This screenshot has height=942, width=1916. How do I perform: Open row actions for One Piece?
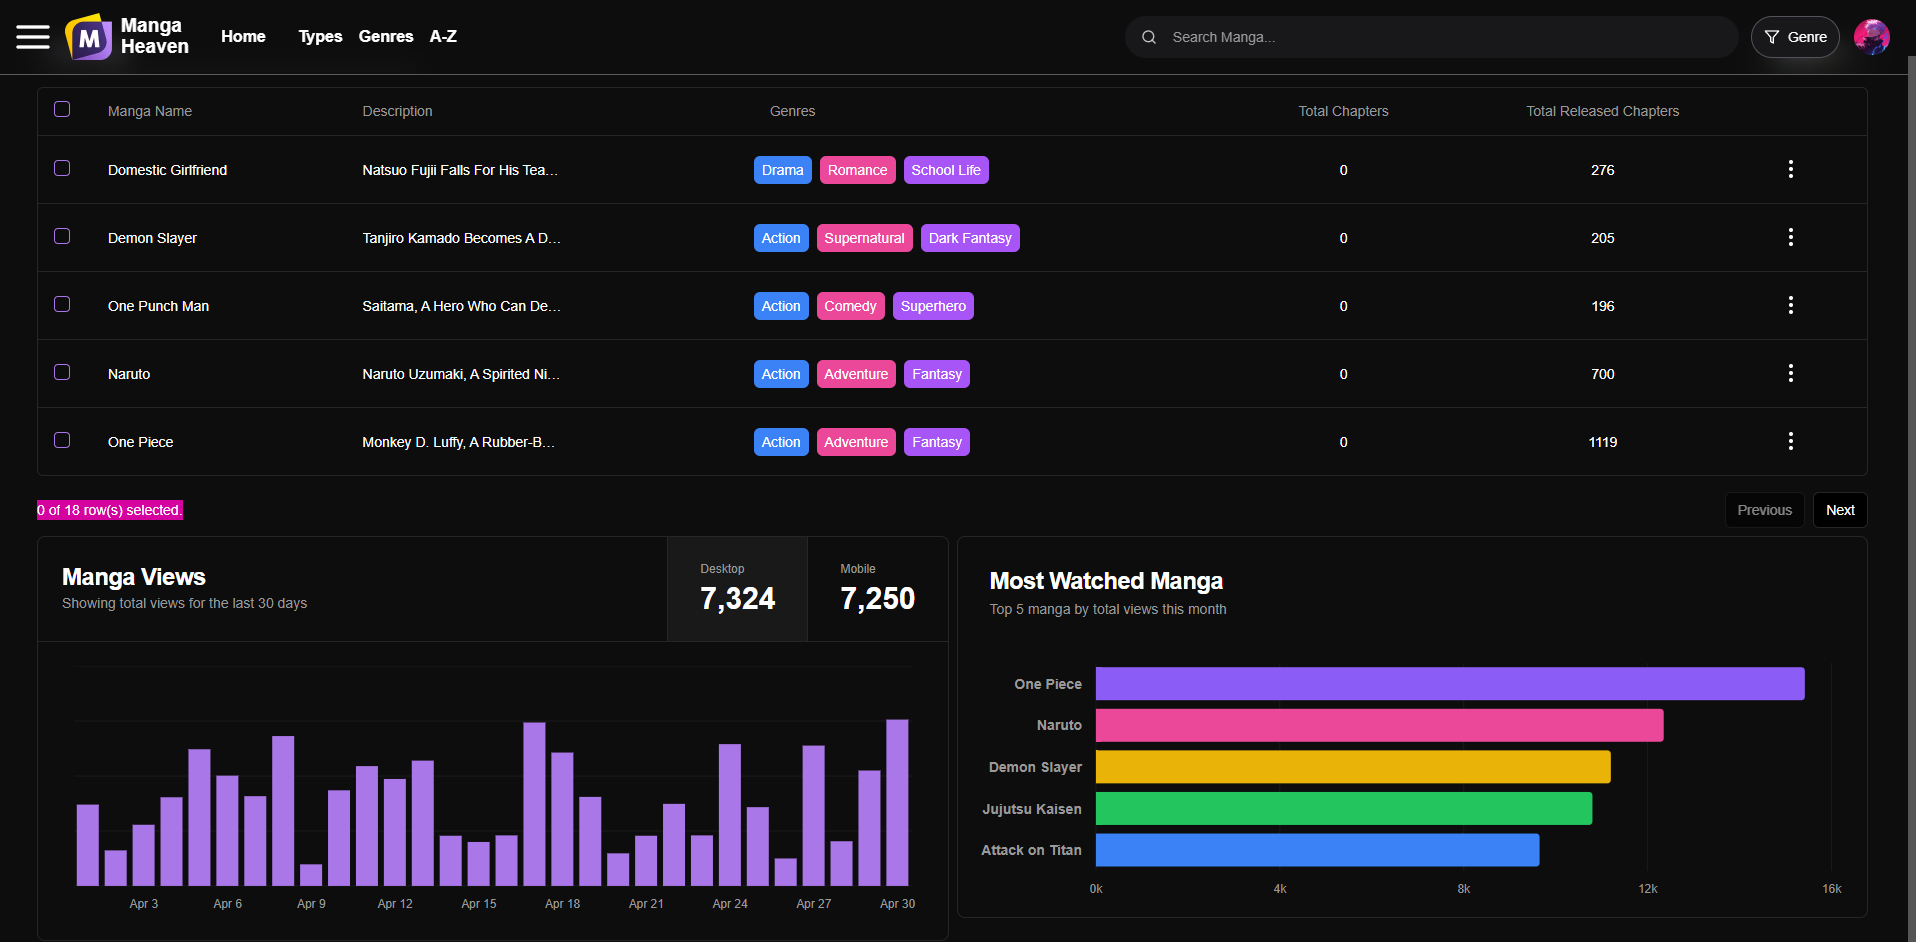[1790, 441]
